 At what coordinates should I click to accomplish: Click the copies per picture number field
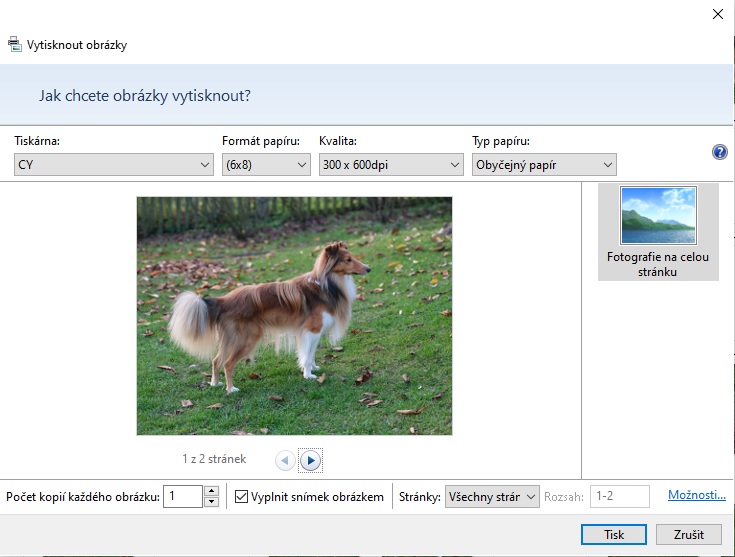pyautogui.click(x=183, y=496)
